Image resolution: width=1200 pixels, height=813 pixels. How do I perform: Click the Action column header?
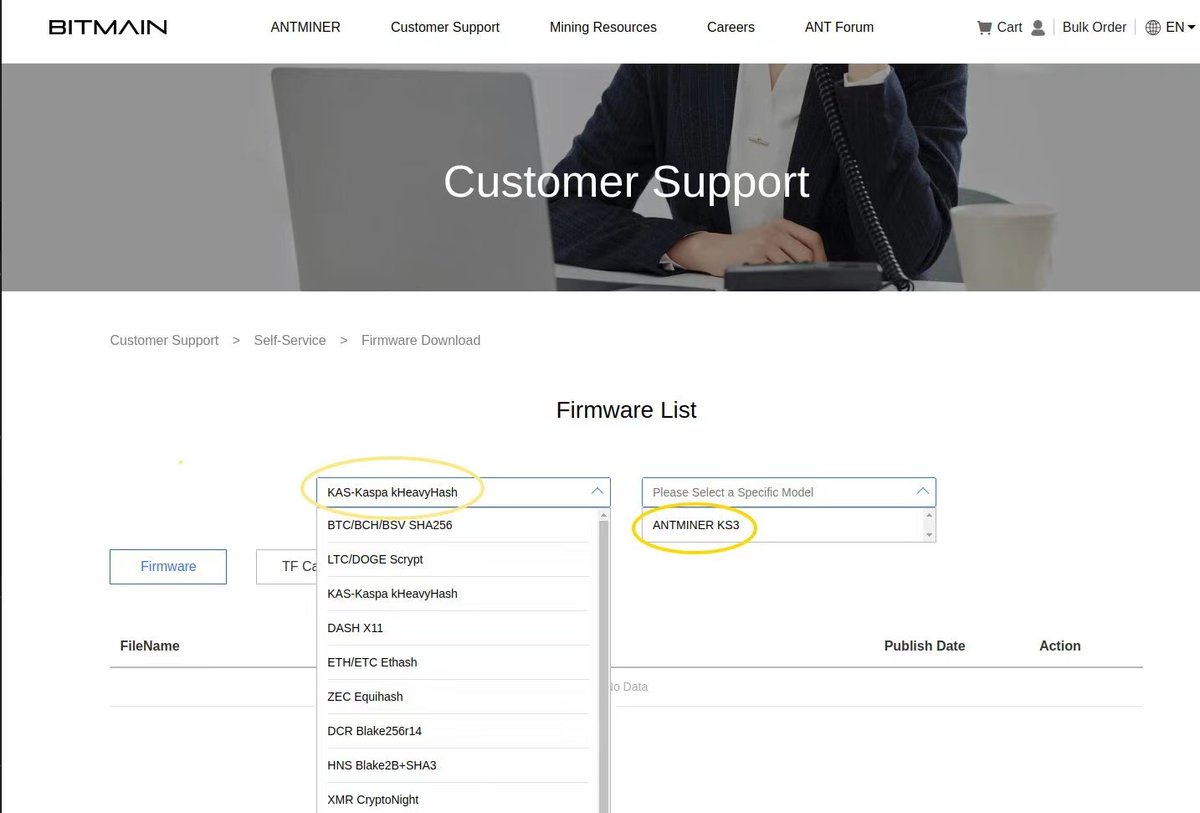pos(1060,646)
